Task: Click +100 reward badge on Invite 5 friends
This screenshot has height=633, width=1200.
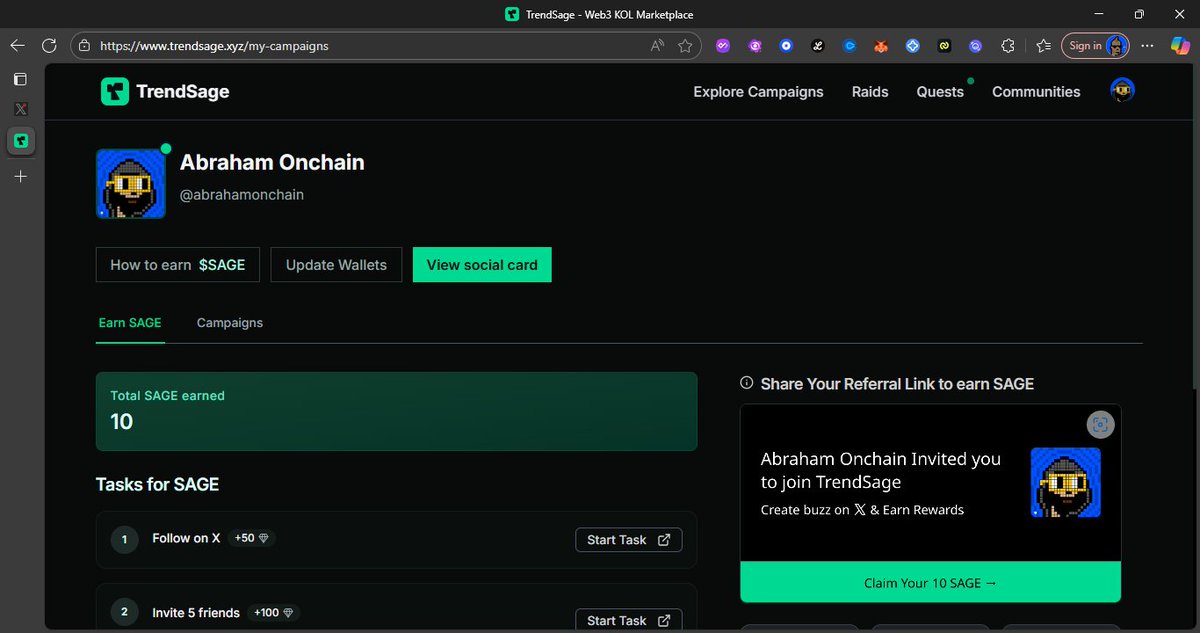Action: tap(274, 612)
